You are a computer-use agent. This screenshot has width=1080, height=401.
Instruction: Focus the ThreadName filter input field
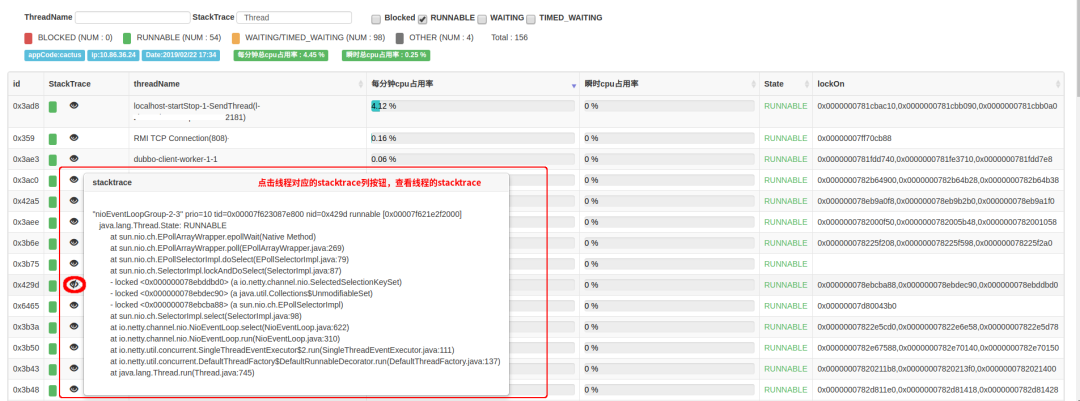(132, 17)
